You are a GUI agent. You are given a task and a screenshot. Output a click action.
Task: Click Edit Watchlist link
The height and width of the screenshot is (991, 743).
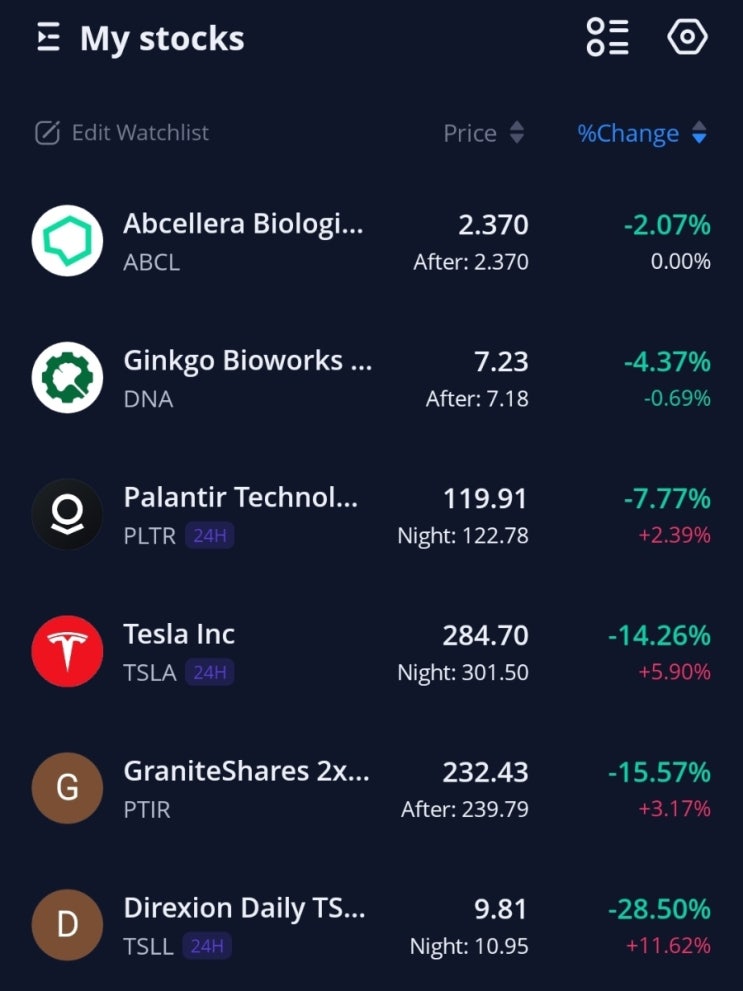click(x=140, y=133)
